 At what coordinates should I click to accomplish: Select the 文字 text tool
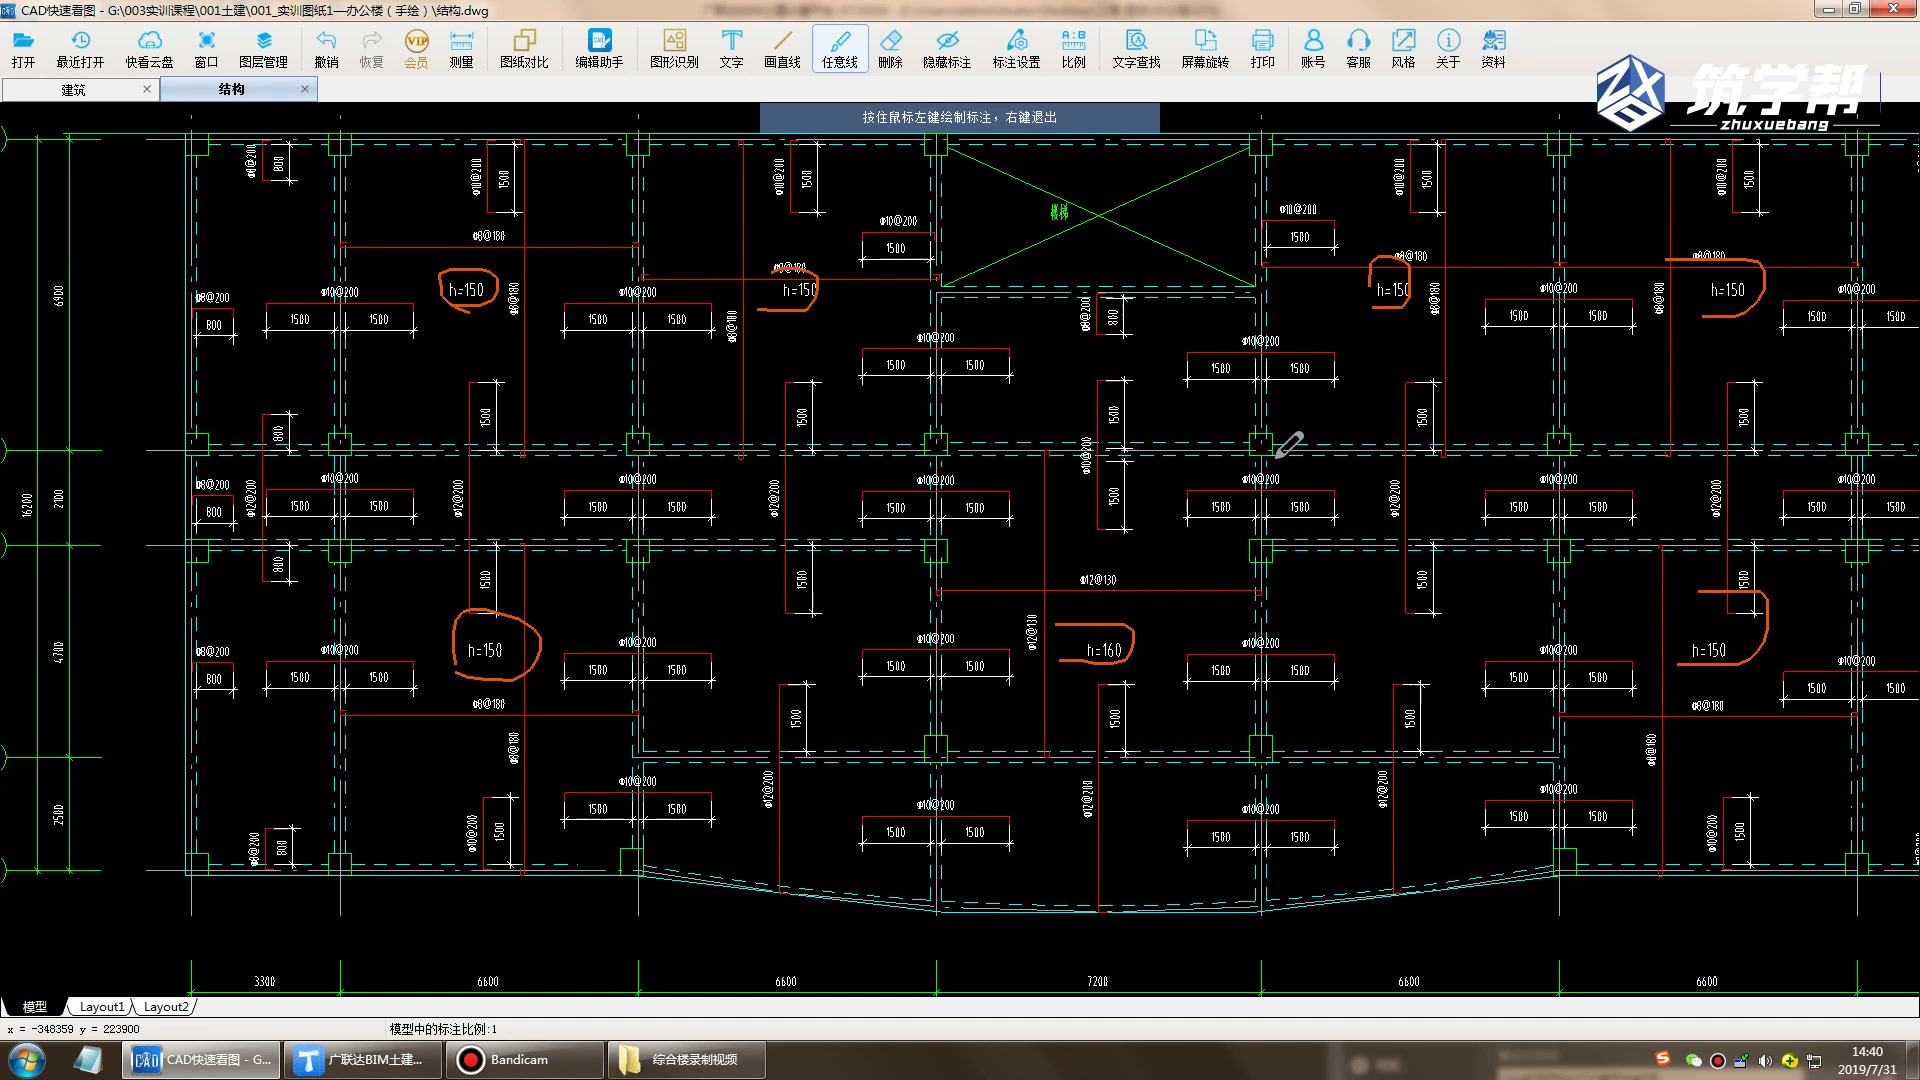[731, 48]
